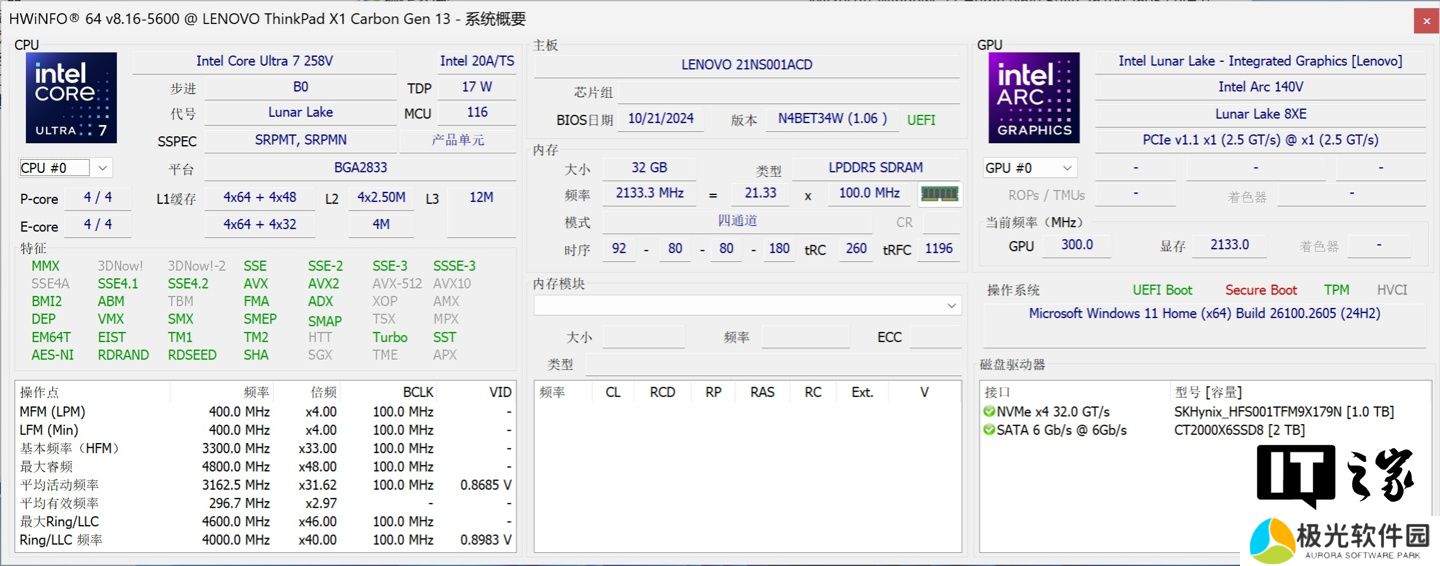Click the Intel Core Ultra 7 logo

point(71,97)
